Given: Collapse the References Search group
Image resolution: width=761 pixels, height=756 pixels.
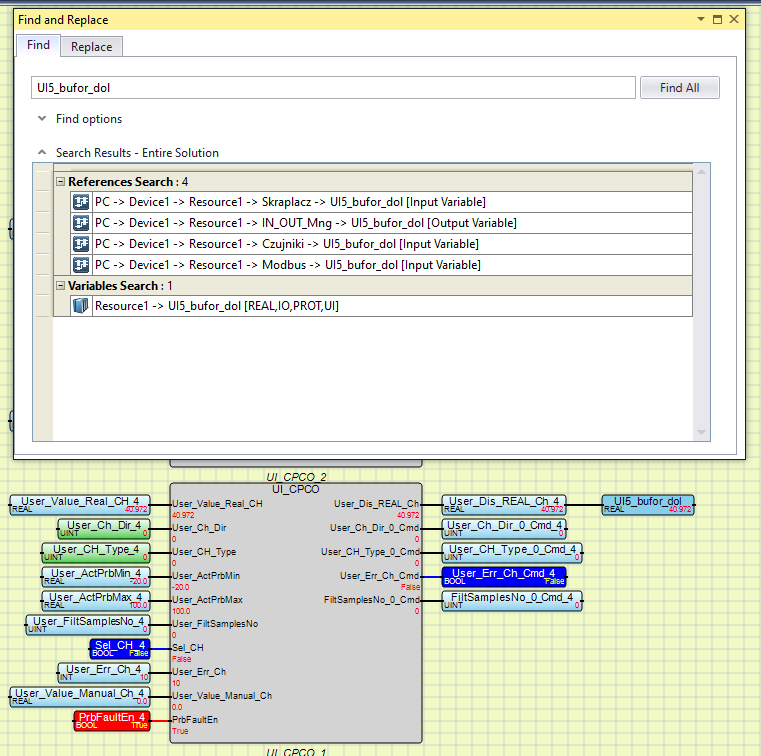Looking at the screenshot, I should pos(61,181).
